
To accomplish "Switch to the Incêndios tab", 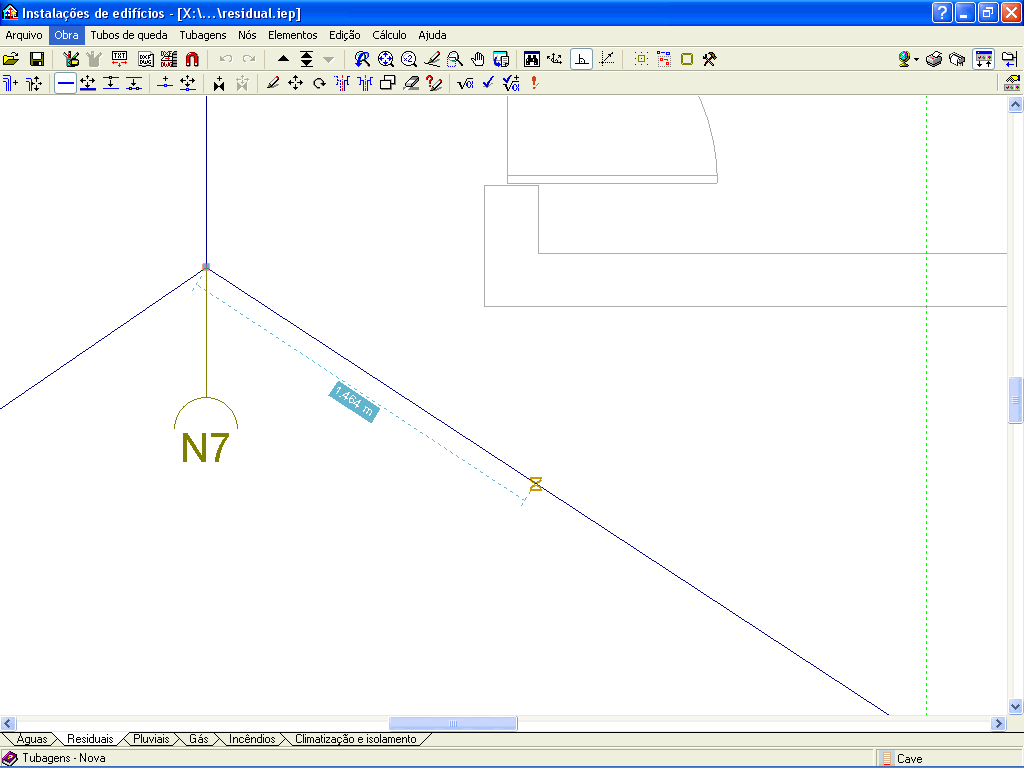I will pos(252,740).
